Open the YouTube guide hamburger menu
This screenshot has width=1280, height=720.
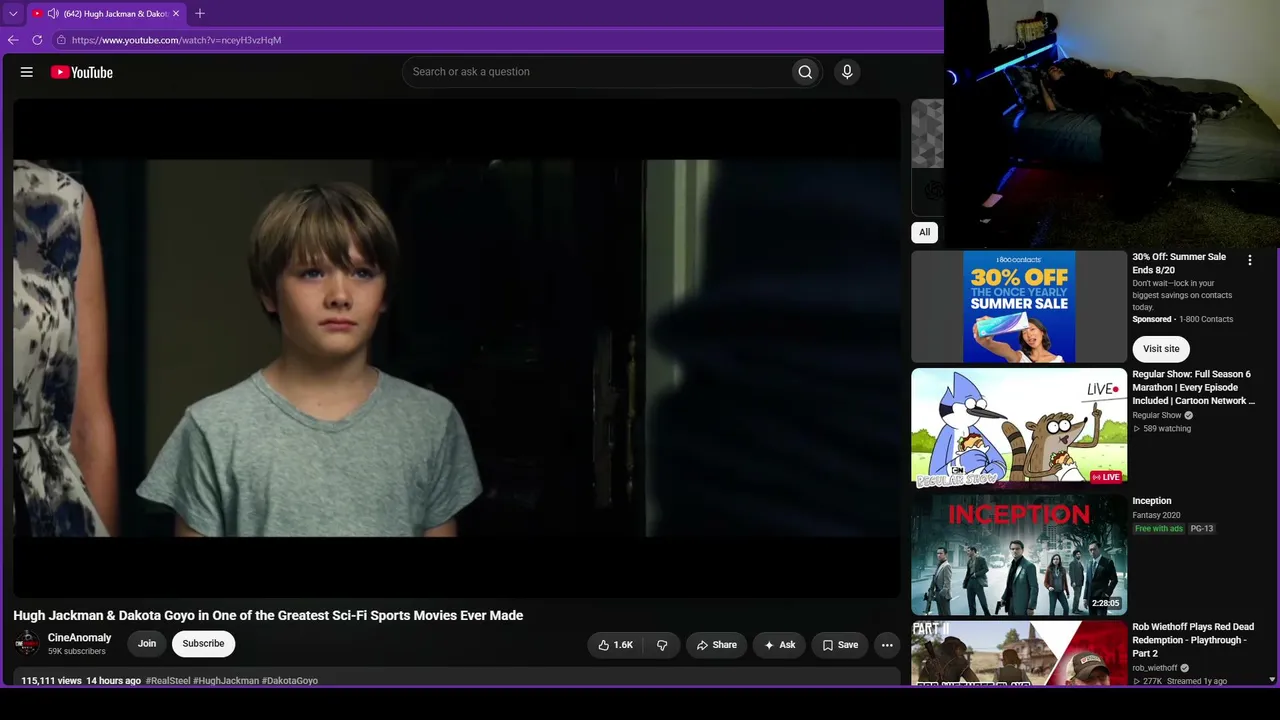pos(27,72)
